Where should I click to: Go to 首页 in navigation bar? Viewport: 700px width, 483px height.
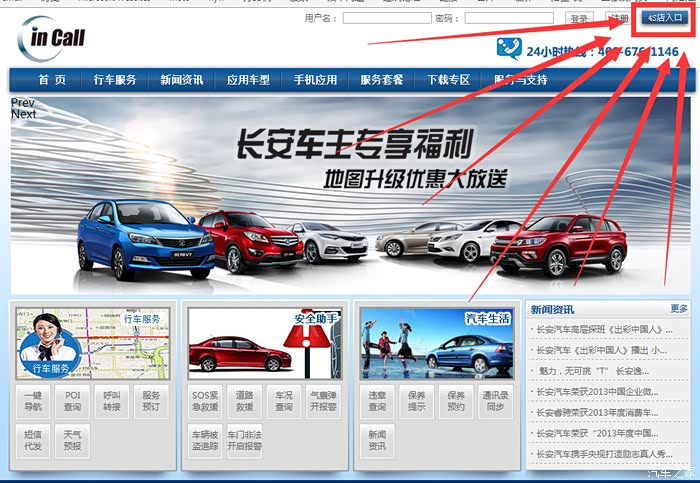(52, 80)
